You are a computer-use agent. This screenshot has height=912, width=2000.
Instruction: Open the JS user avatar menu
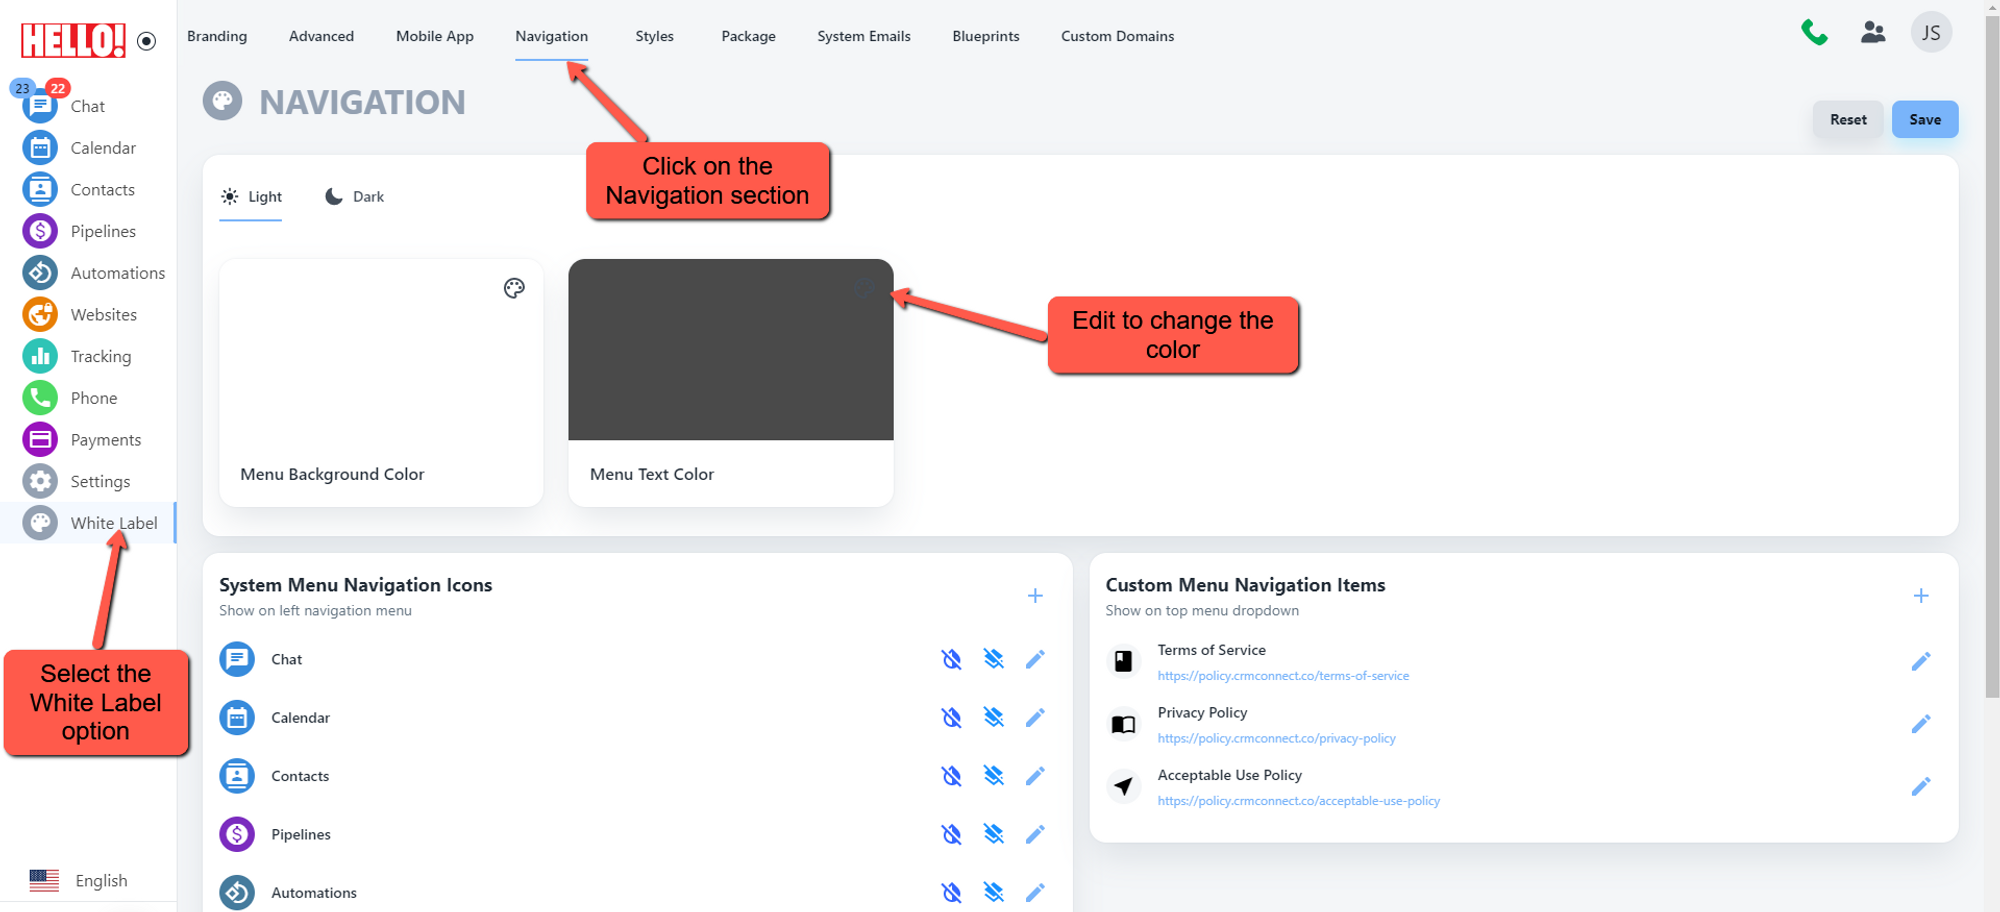coord(1930,33)
